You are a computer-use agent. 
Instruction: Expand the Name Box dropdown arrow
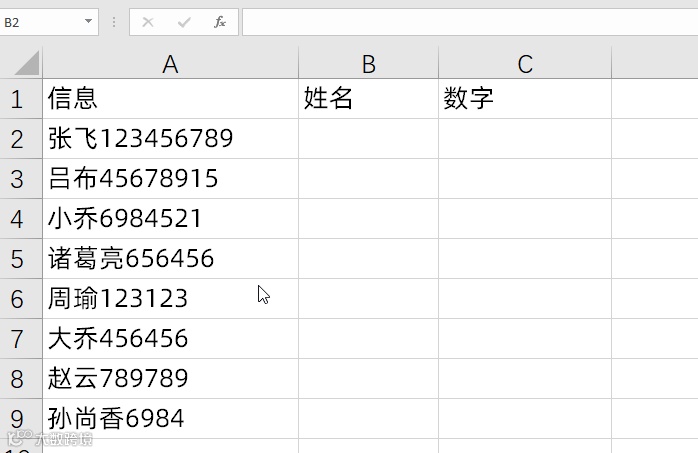pos(88,21)
